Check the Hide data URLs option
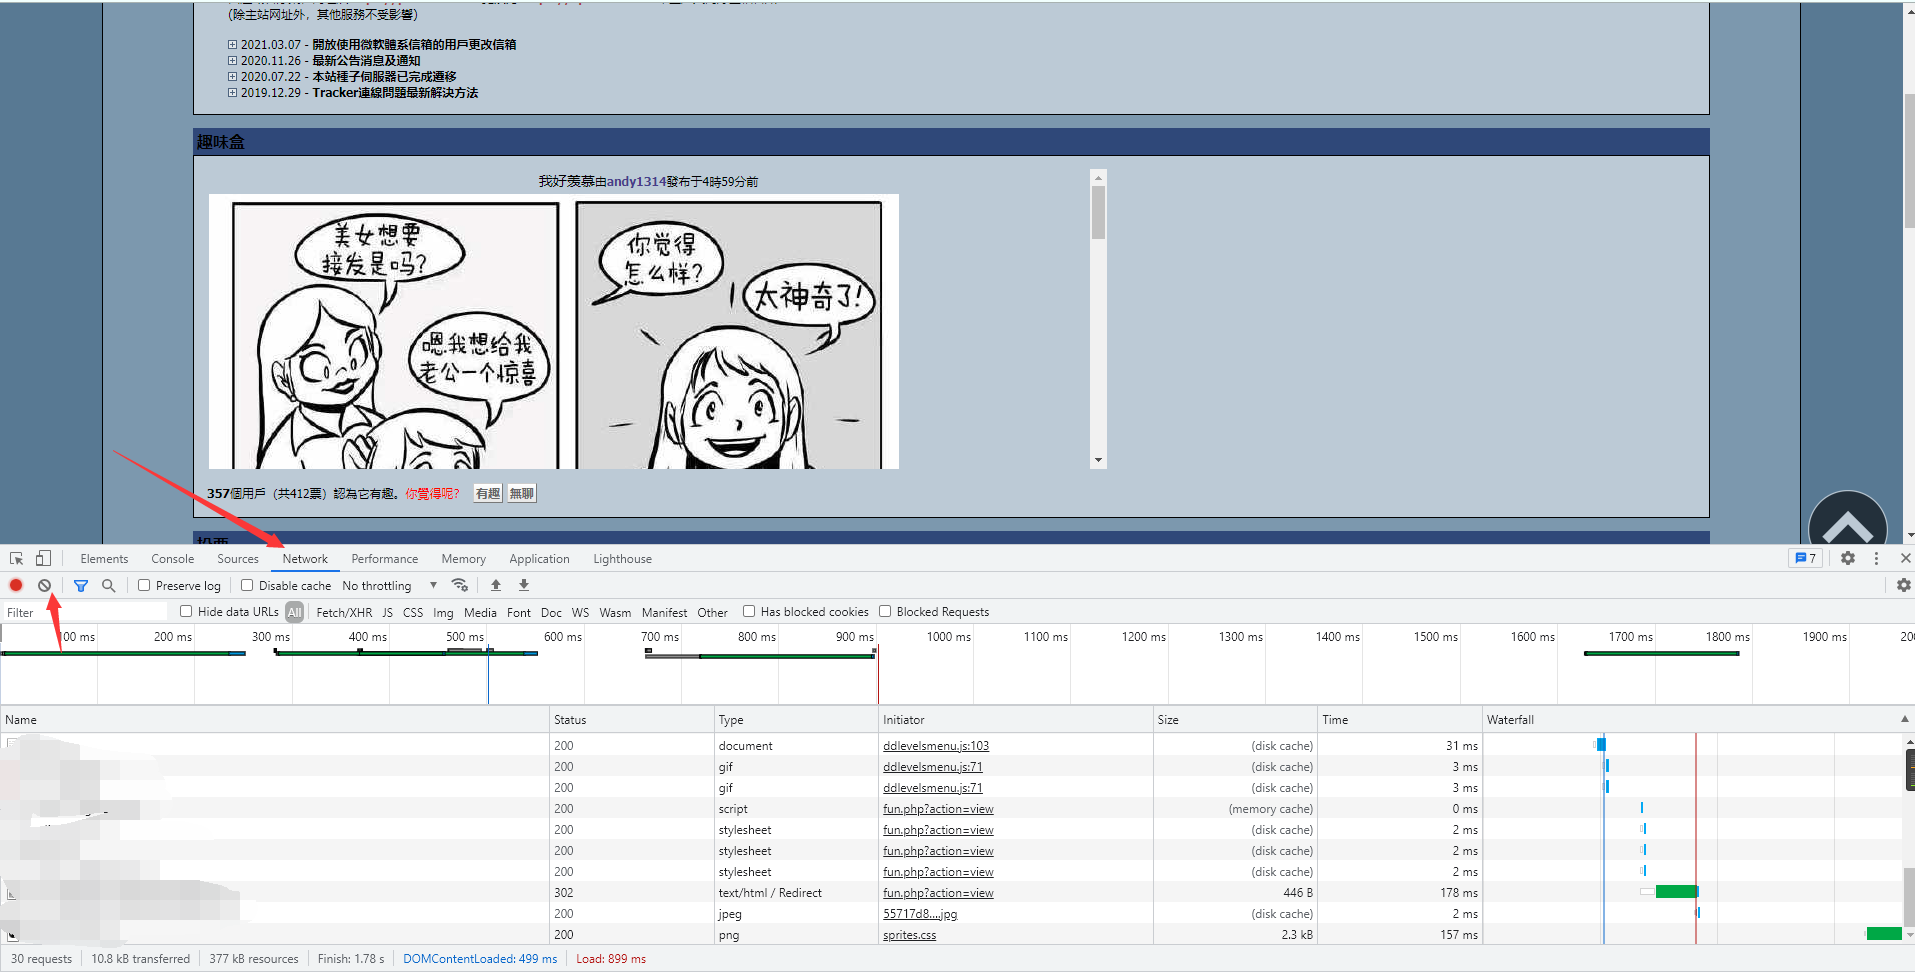This screenshot has width=1915, height=972. 186,611
